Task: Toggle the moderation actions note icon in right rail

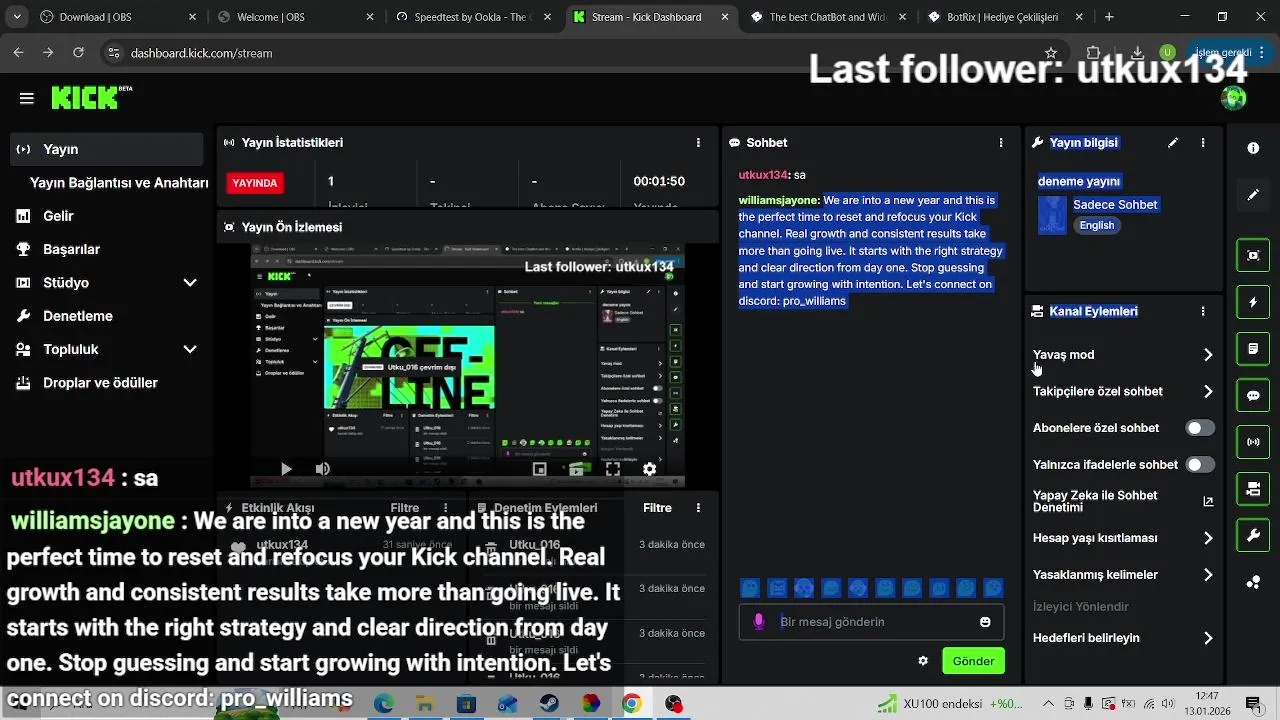Action: point(1253,349)
